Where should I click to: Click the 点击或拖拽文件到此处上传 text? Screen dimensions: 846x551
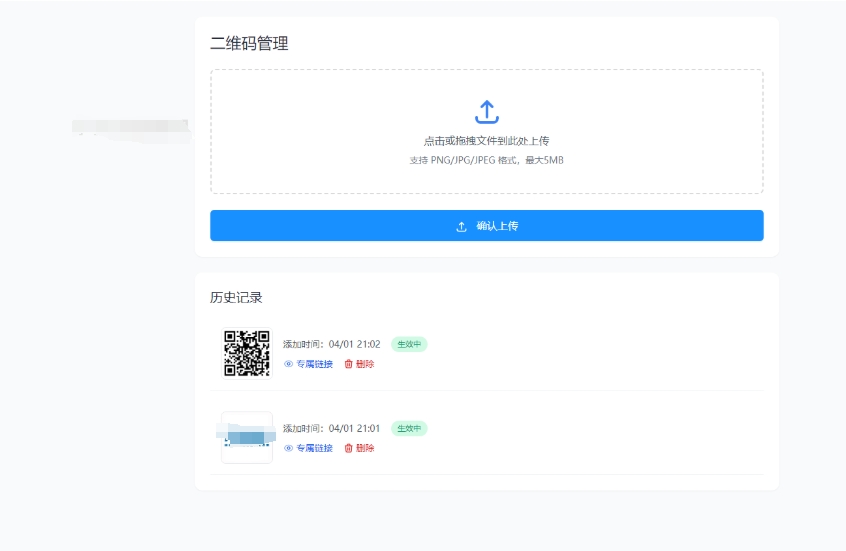[487, 141]
